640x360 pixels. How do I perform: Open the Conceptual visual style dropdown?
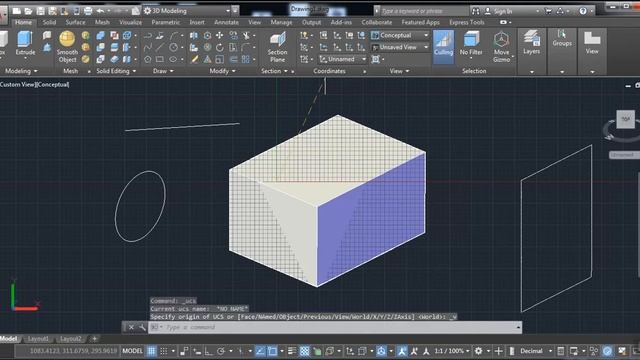tap(400, 36)
